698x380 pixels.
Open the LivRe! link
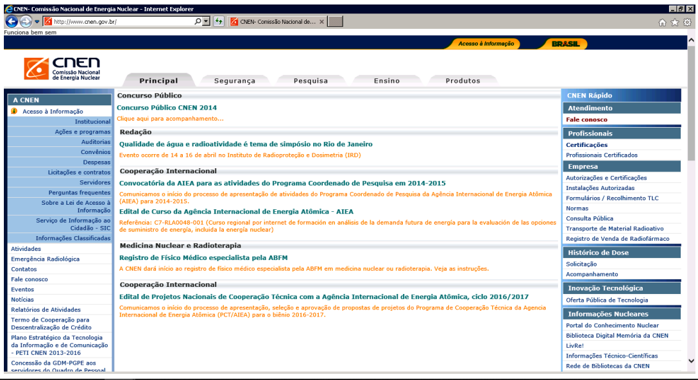click(x=575, y=346)
